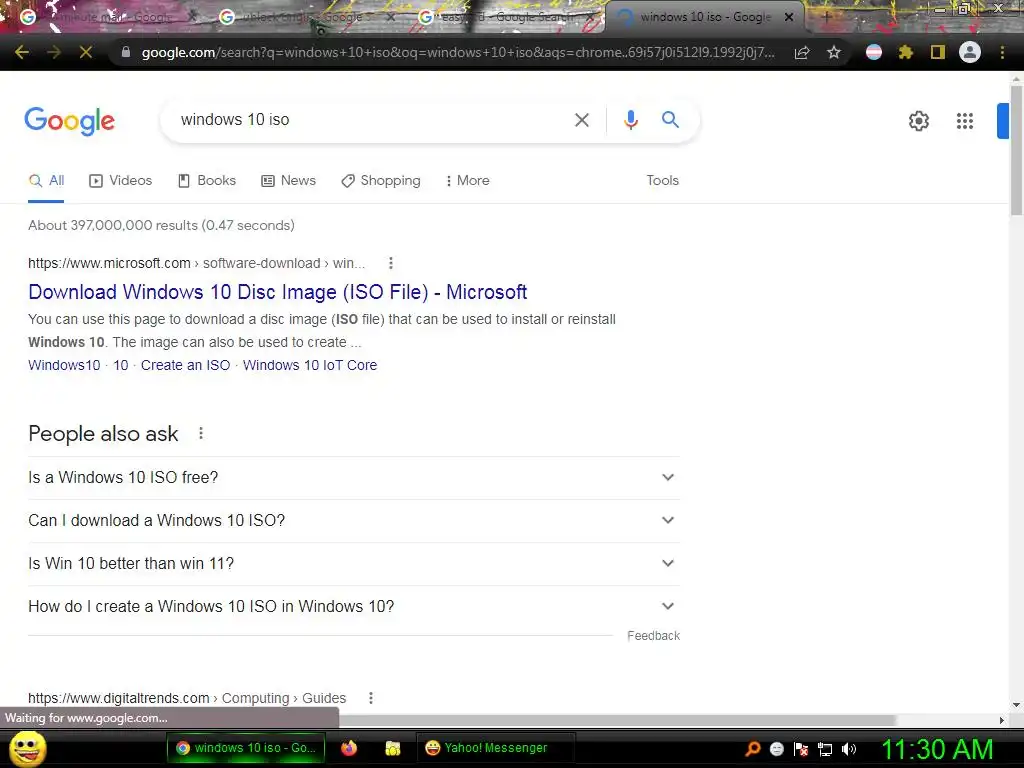This screenshot has height=768, width=1024.
Task: Expand 'Can I download a Windows 10 ISO?'
Action: [x=354, y=521]
